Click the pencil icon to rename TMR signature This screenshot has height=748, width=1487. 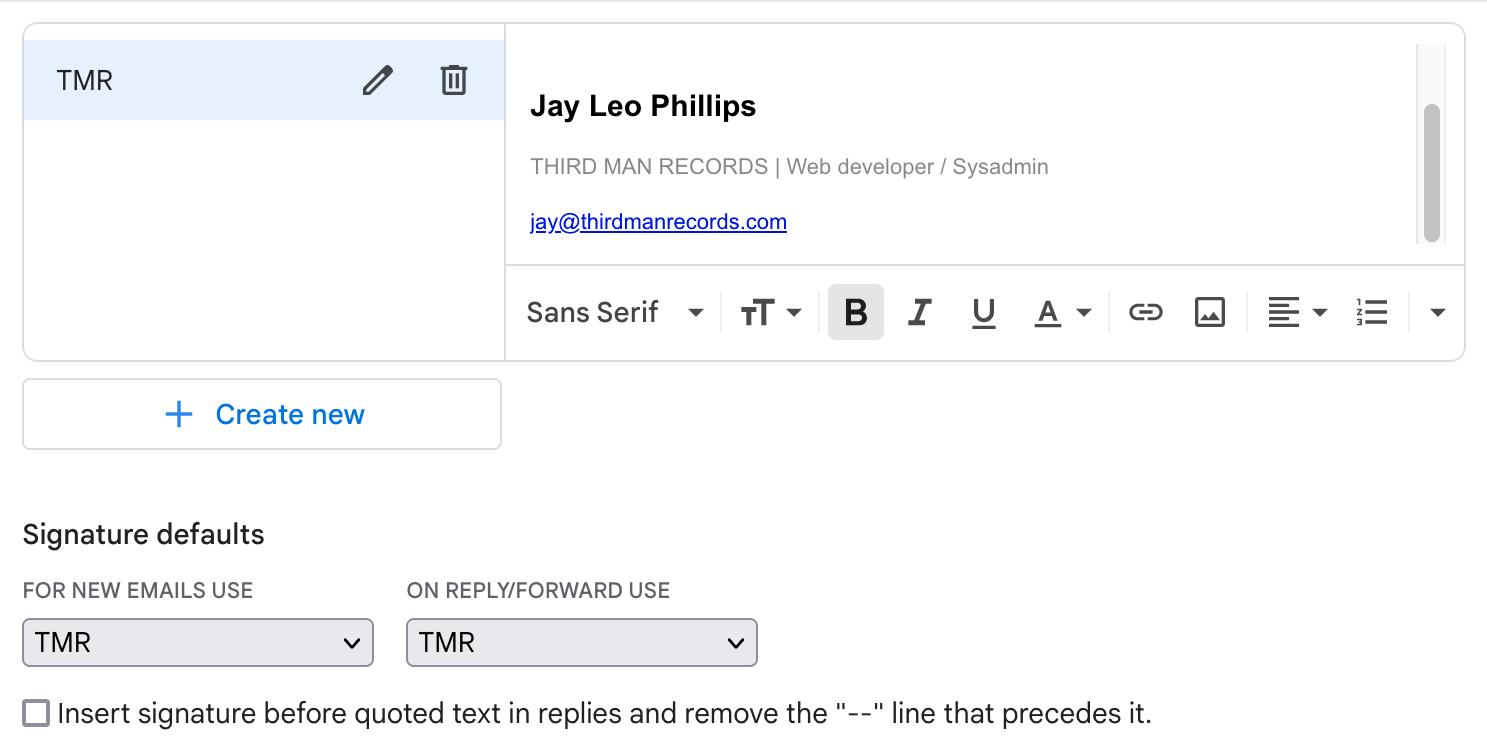(x=377, y=80)
